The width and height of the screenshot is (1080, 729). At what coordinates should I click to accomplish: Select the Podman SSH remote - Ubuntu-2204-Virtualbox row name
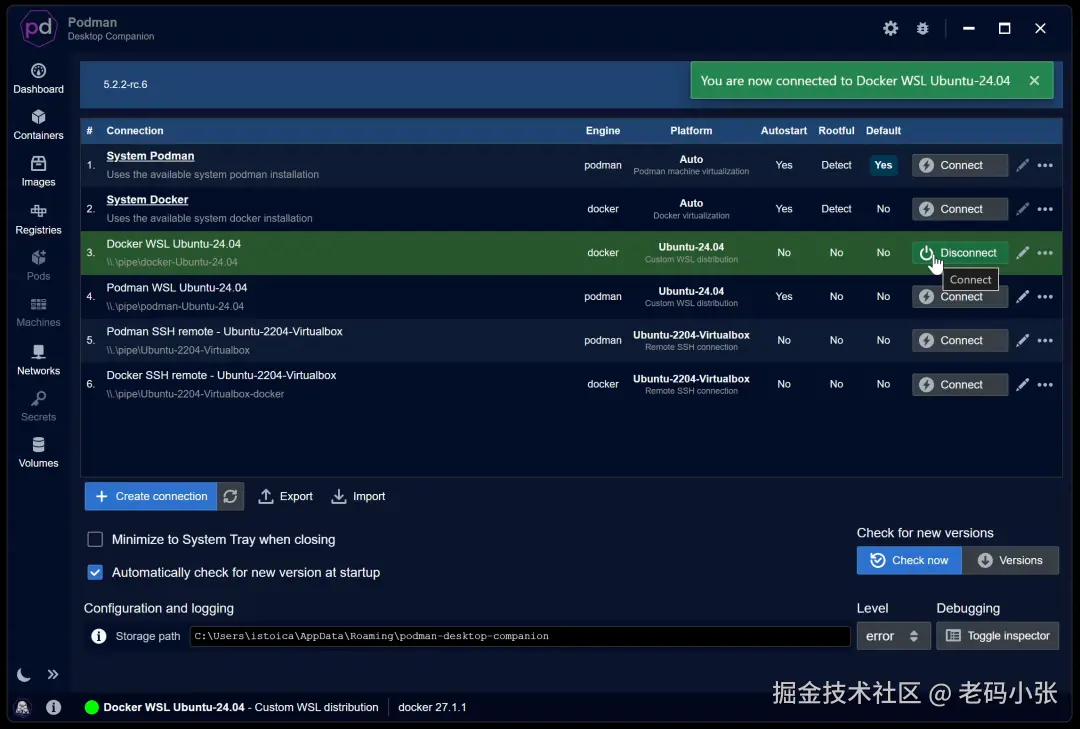[x=225, y=331]
